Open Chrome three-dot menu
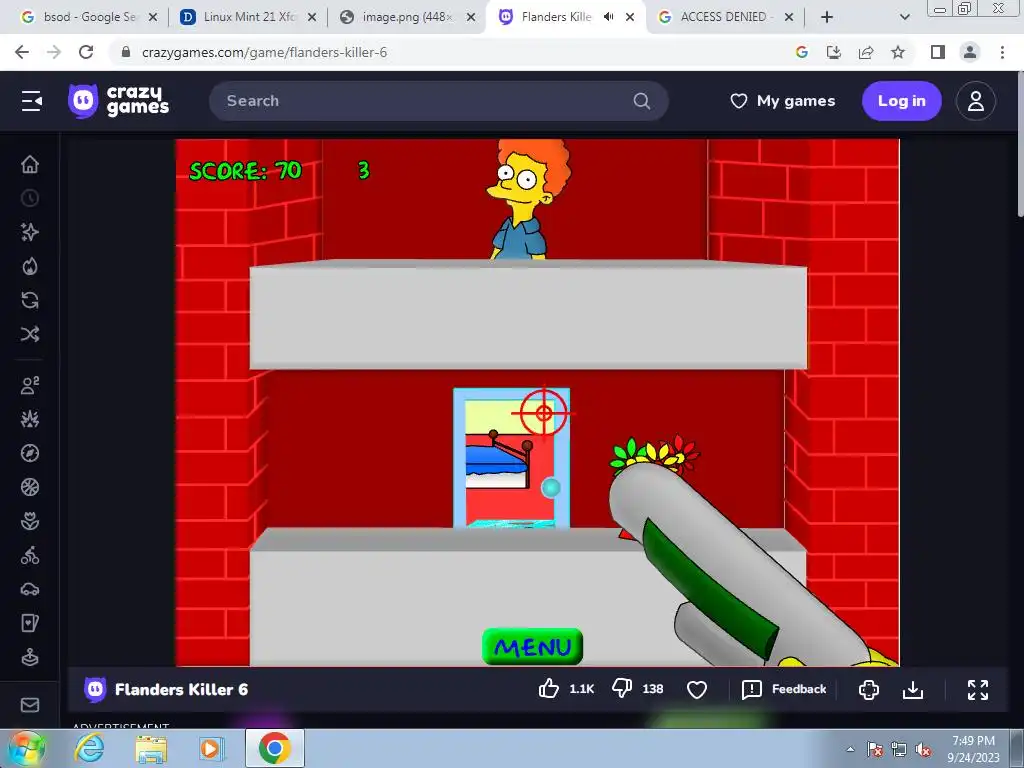The height and width of the screenshot is (768, 1024). click(x=1002, y=52)
